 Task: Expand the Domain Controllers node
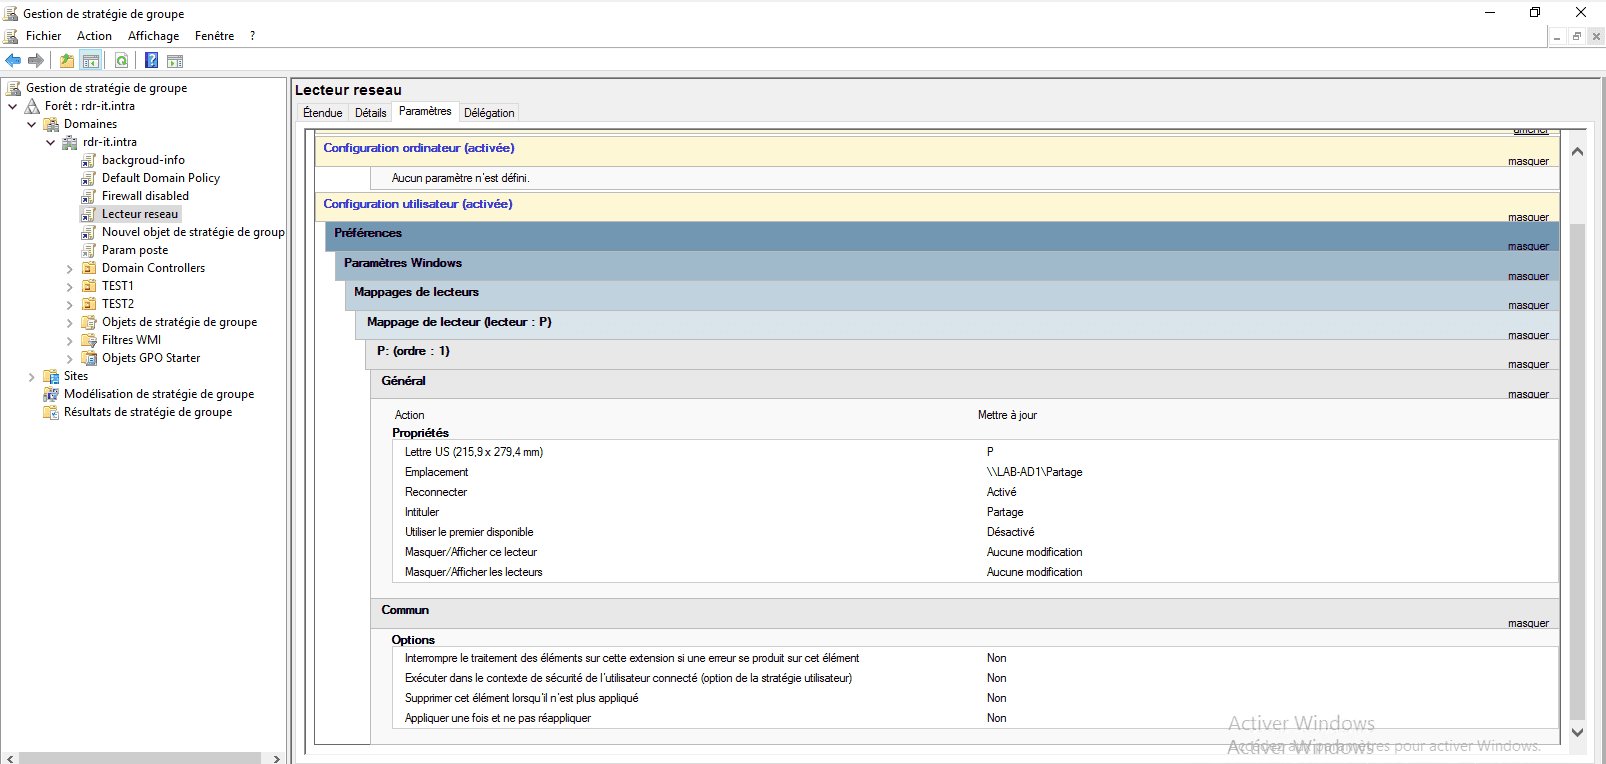pyautogui.click(x=69, y=269)
